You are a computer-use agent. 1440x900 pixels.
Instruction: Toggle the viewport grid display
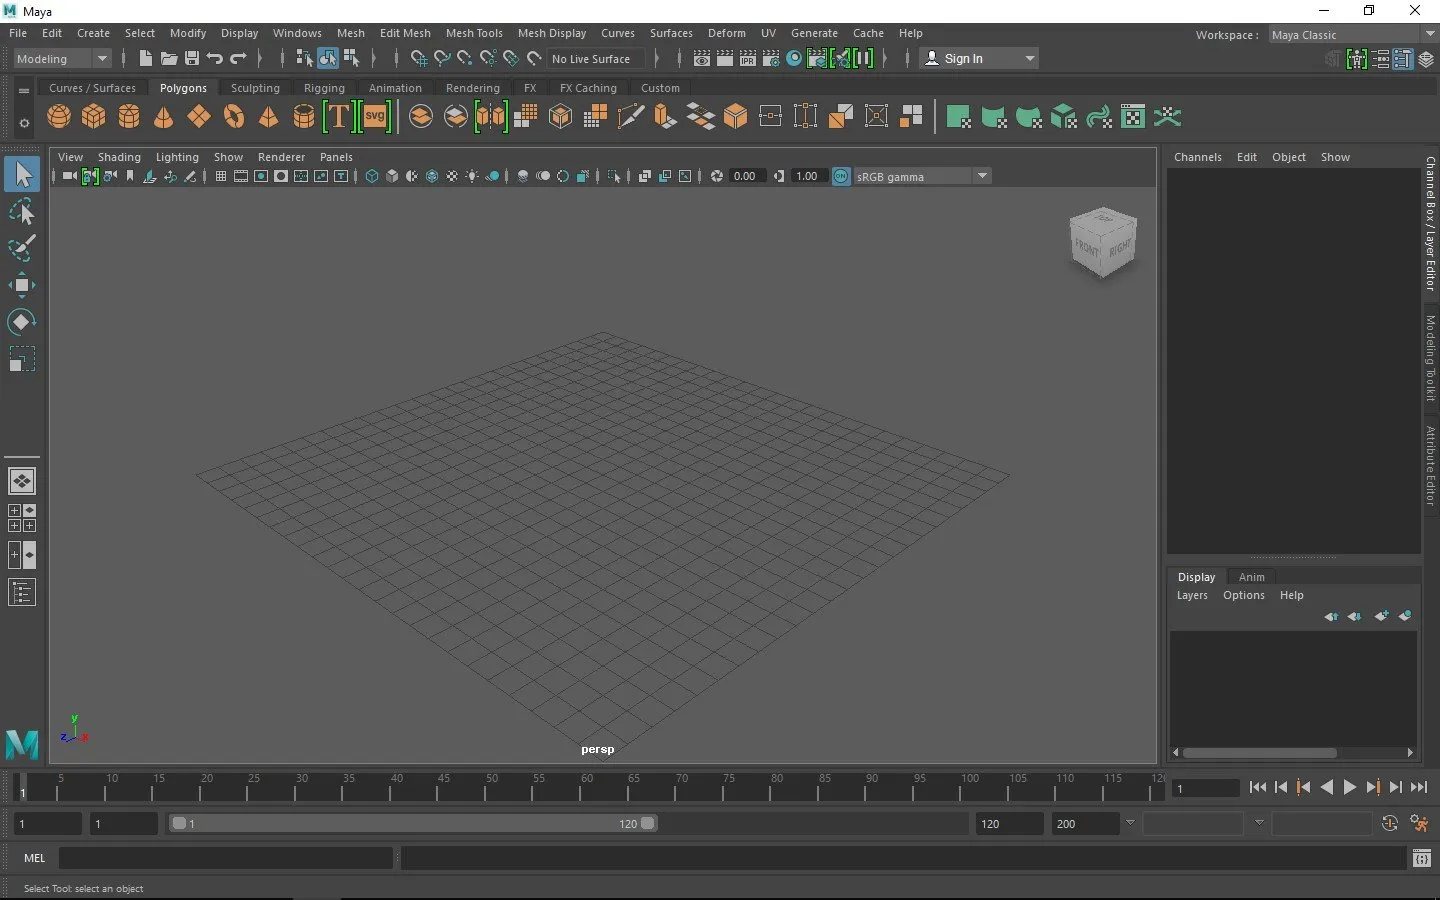pyautogui.click(x=221, y=176)
